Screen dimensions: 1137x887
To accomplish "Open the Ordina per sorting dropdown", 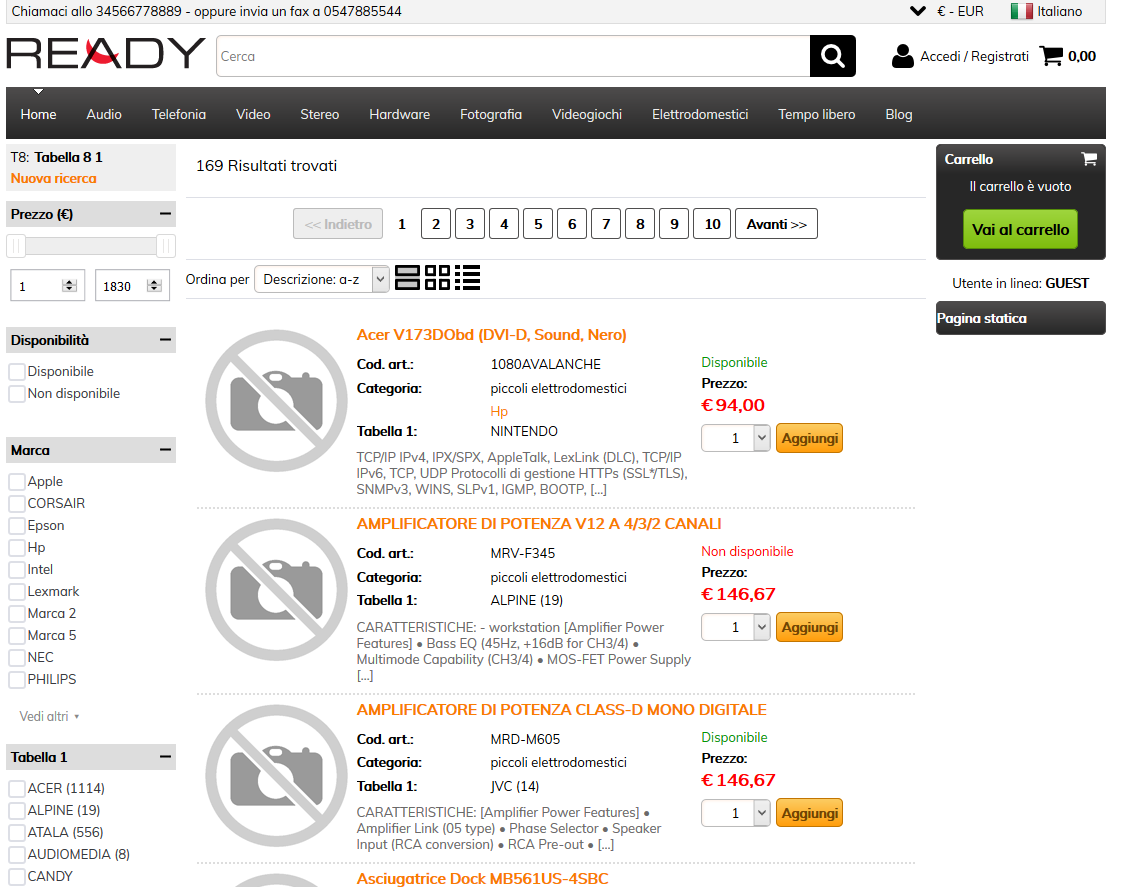I will coord(321,279).
